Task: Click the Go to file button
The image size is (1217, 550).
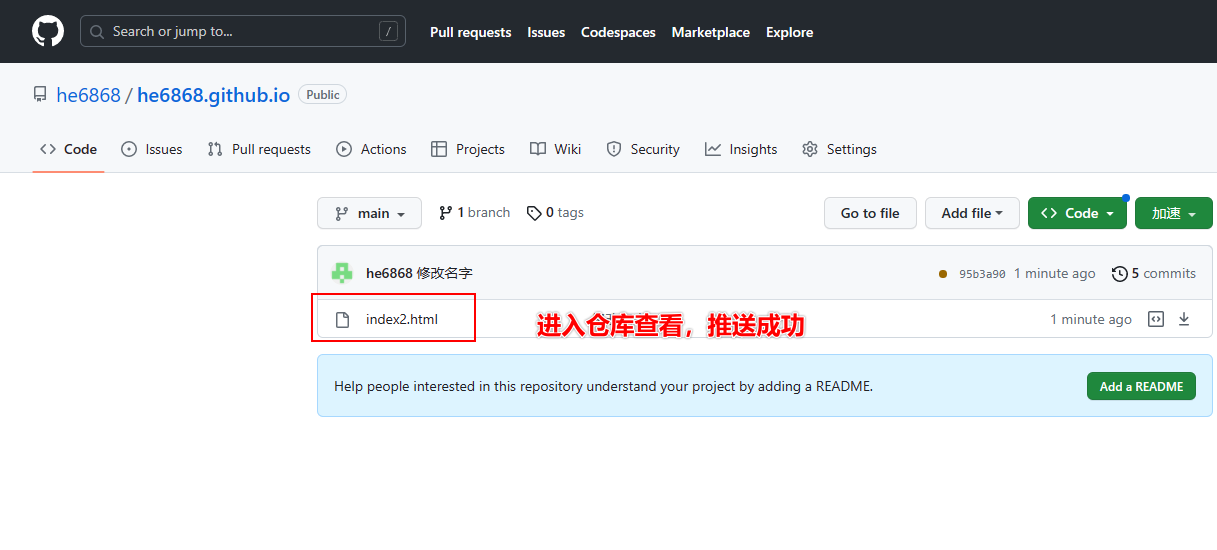Action: [x=870, y=213]
